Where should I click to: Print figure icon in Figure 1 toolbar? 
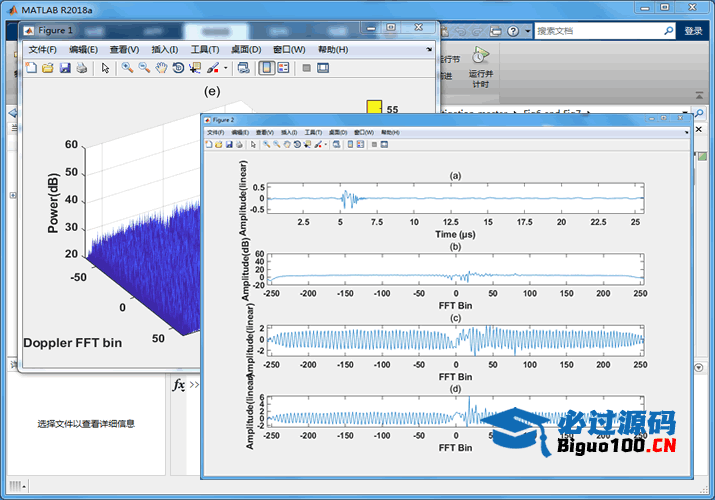click(82, 68)
